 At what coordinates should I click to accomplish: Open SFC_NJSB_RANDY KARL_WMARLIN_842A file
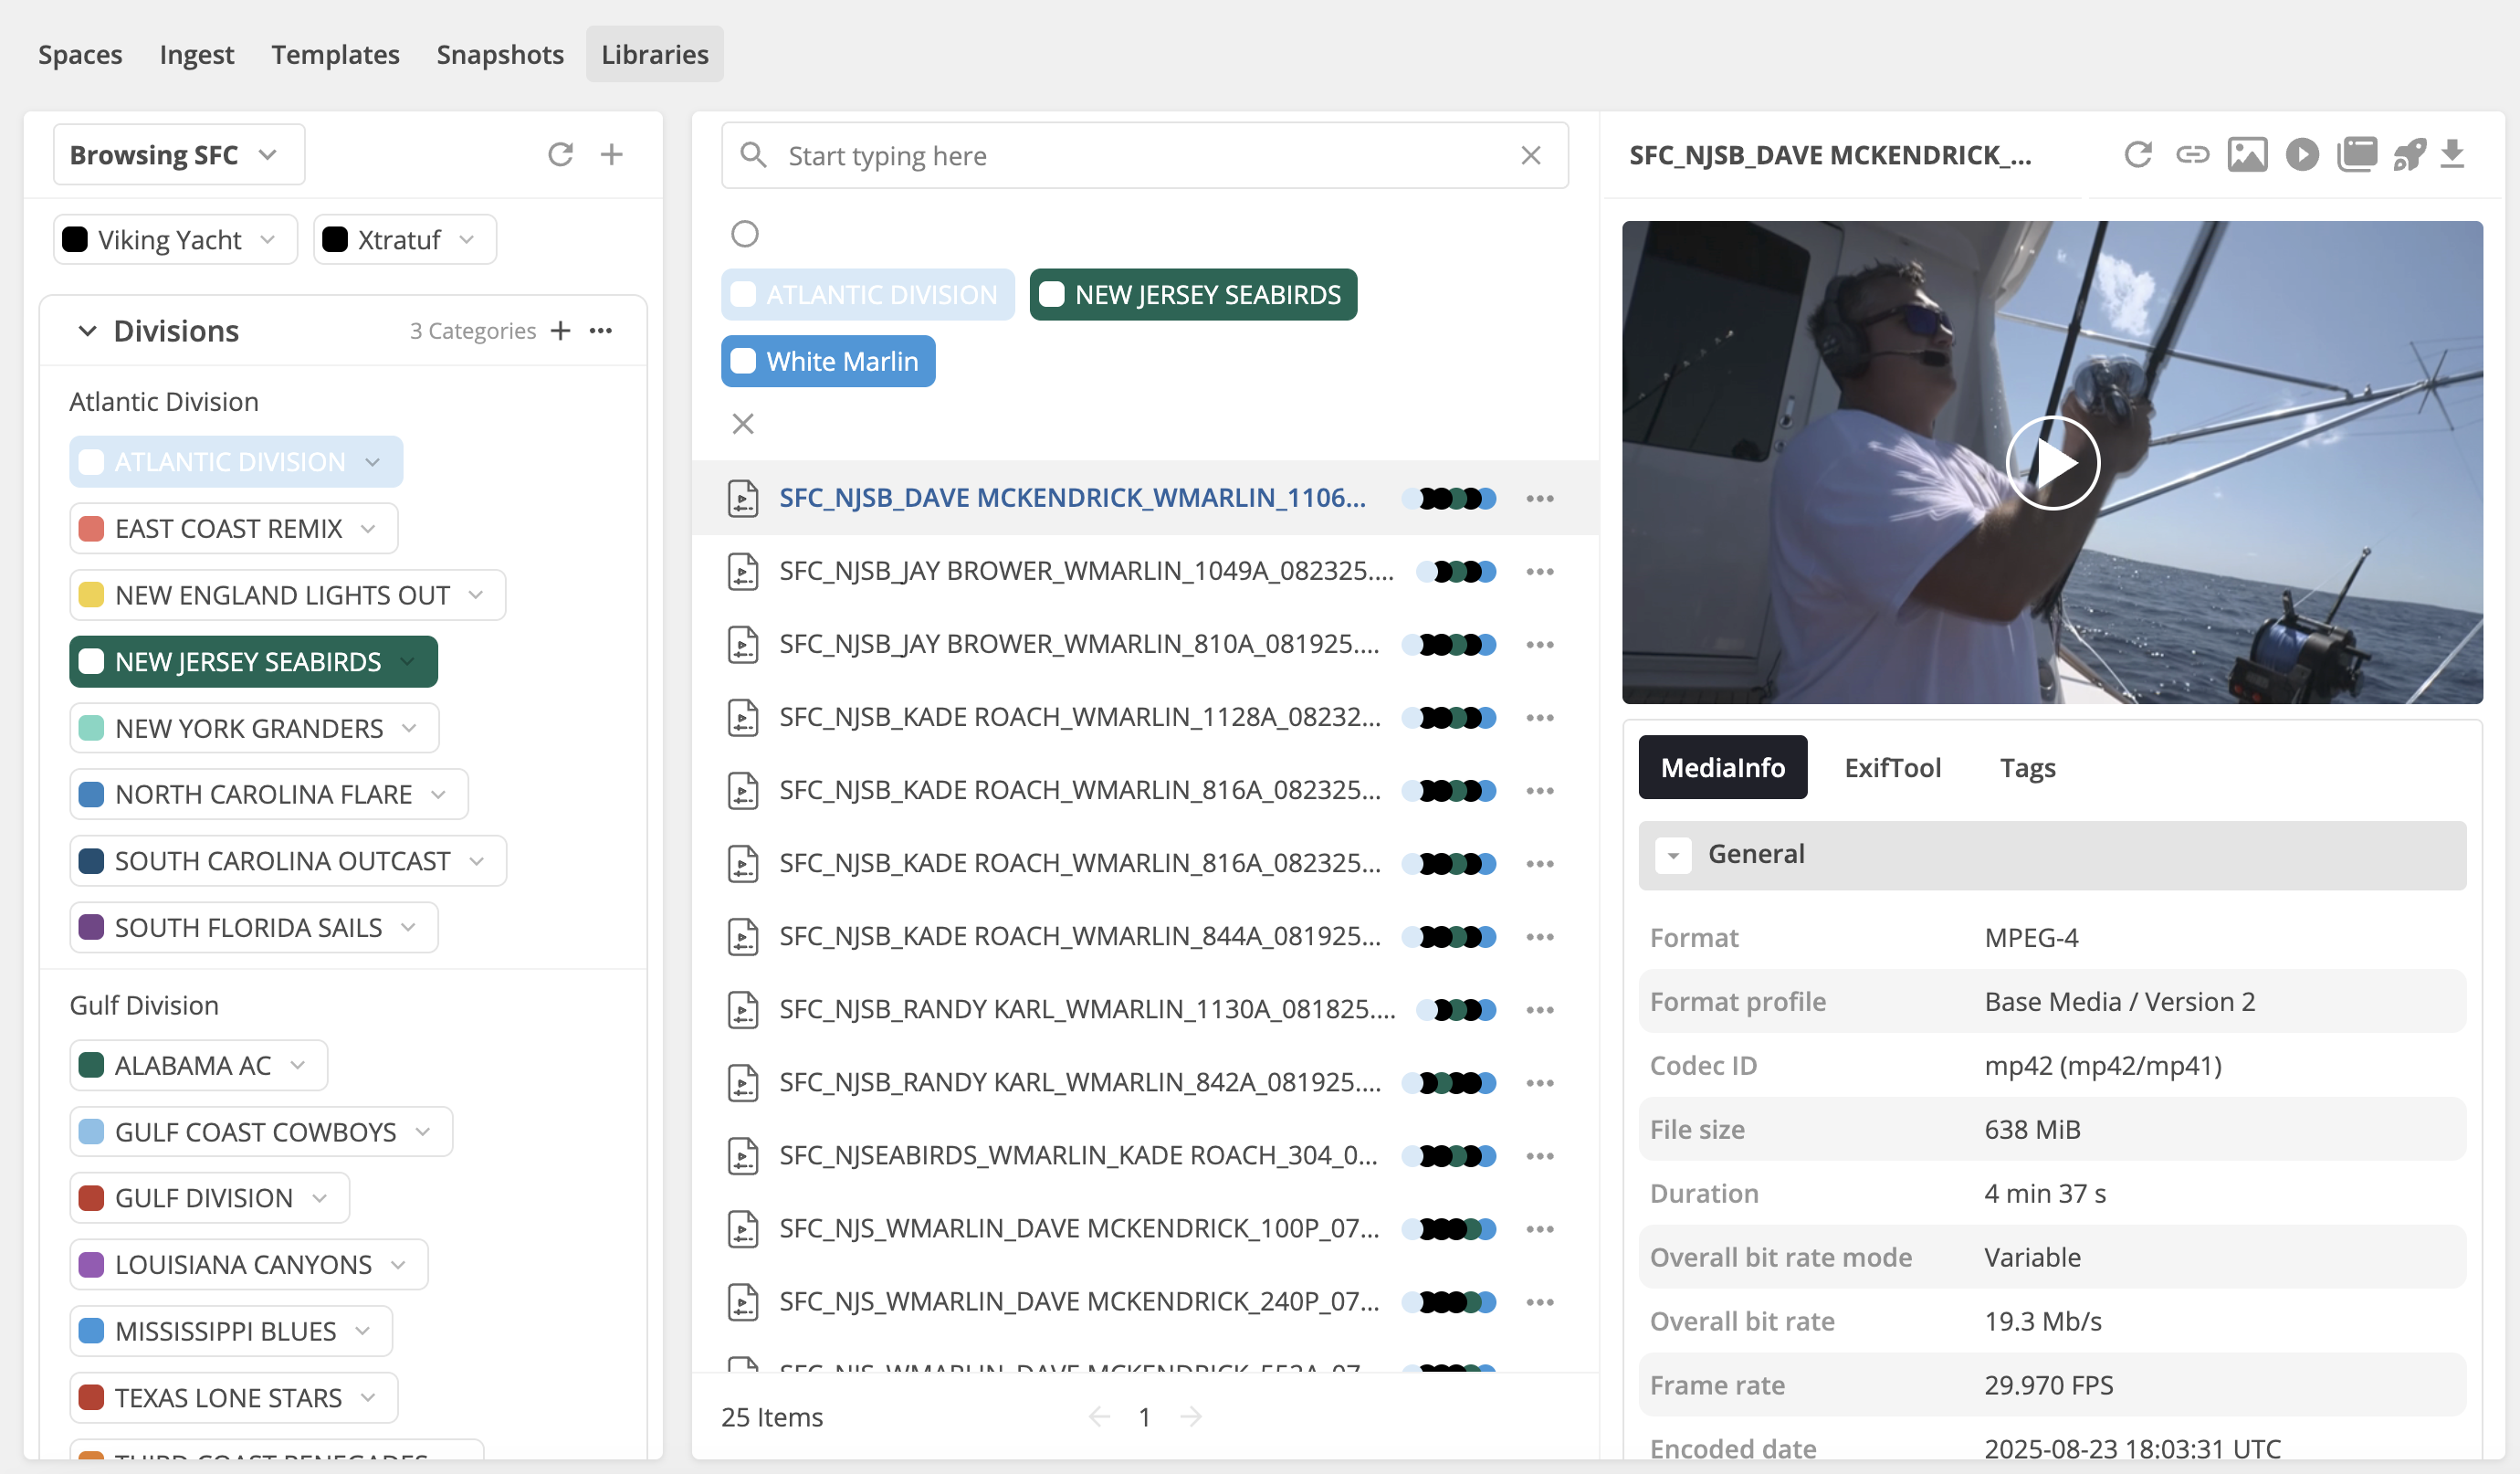click(x=1078, y=1082)
